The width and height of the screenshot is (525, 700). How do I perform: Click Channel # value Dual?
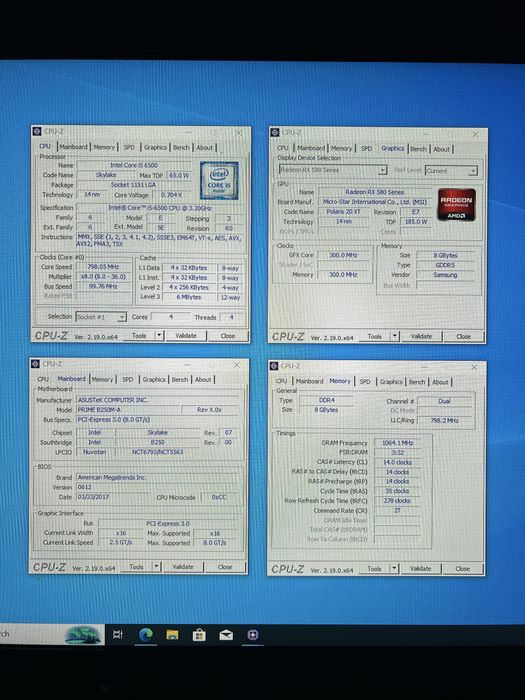pos(444,401)
